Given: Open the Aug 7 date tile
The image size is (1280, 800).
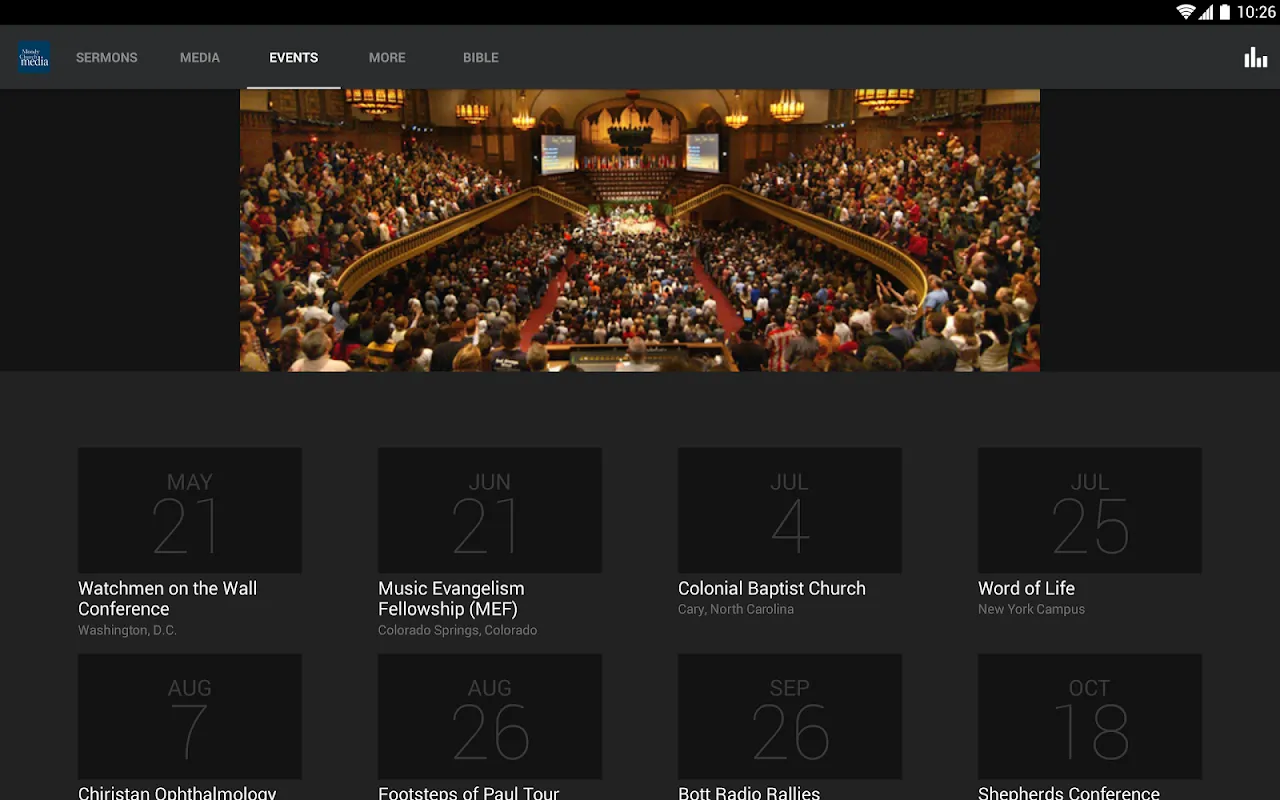Looking at the screenshot, I should pos(190,716).
